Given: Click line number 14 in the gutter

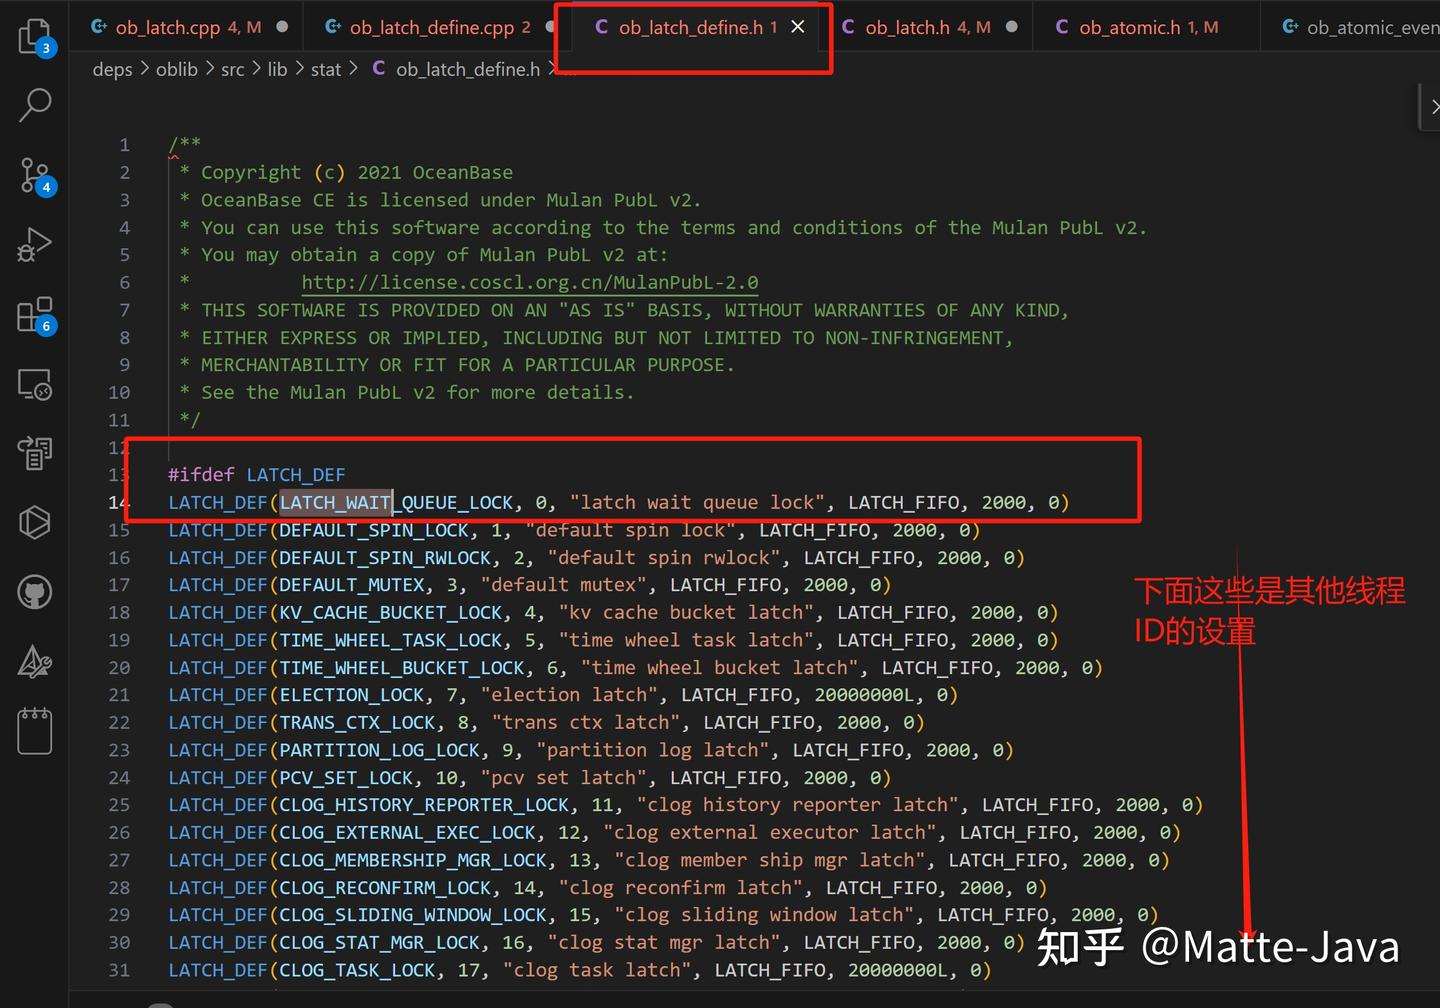Looking at the screenshot, I should [119, 502].
